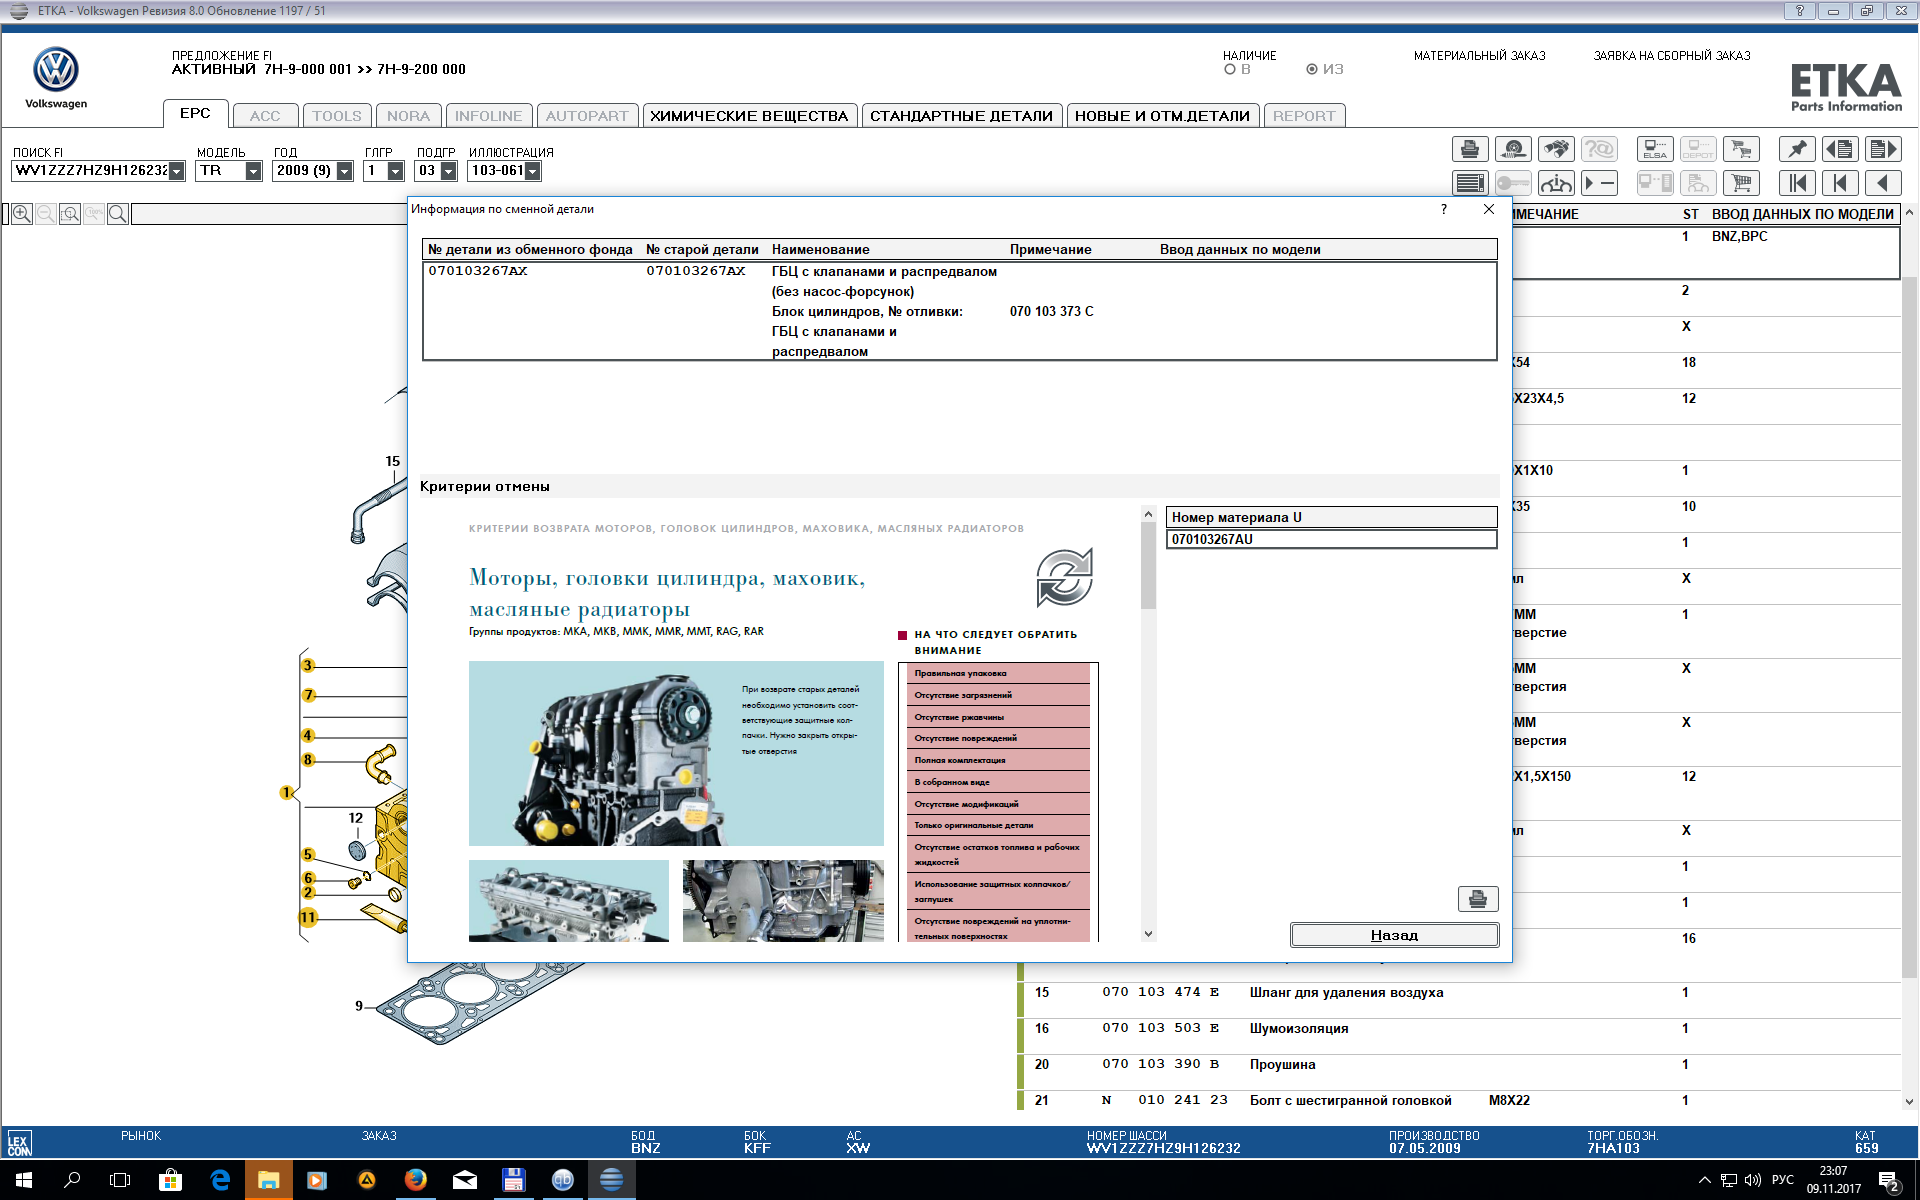This screenshot has width=1920, height=1200.
Task: Switch to СТАНДАРТНЫЕ ДЕТАЛИ tab
Action: click(961, 116)
